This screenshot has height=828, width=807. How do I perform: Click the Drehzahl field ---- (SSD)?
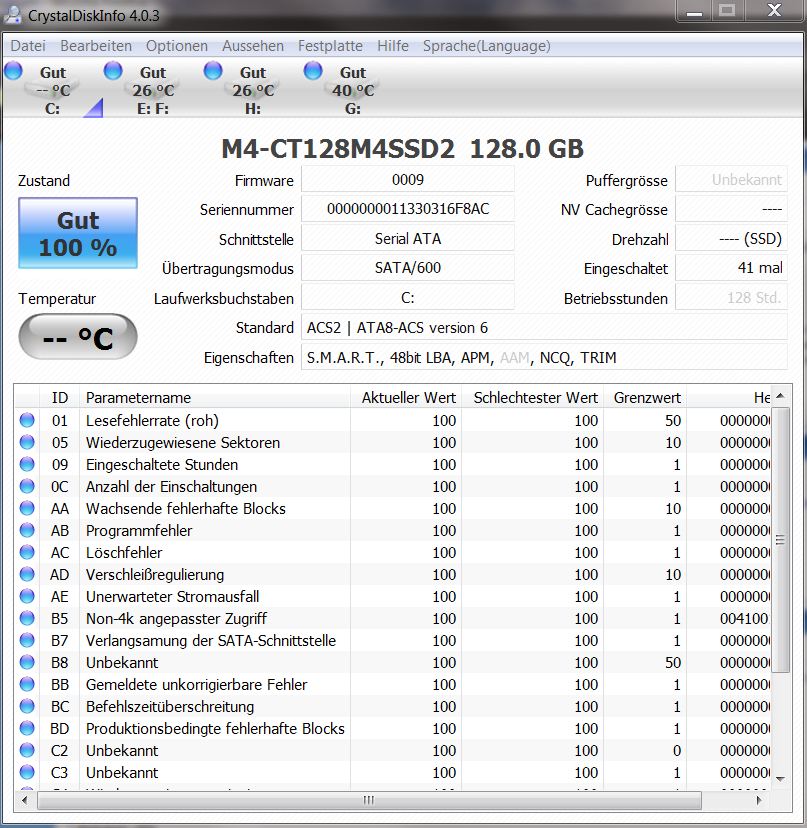coord(731,239)
